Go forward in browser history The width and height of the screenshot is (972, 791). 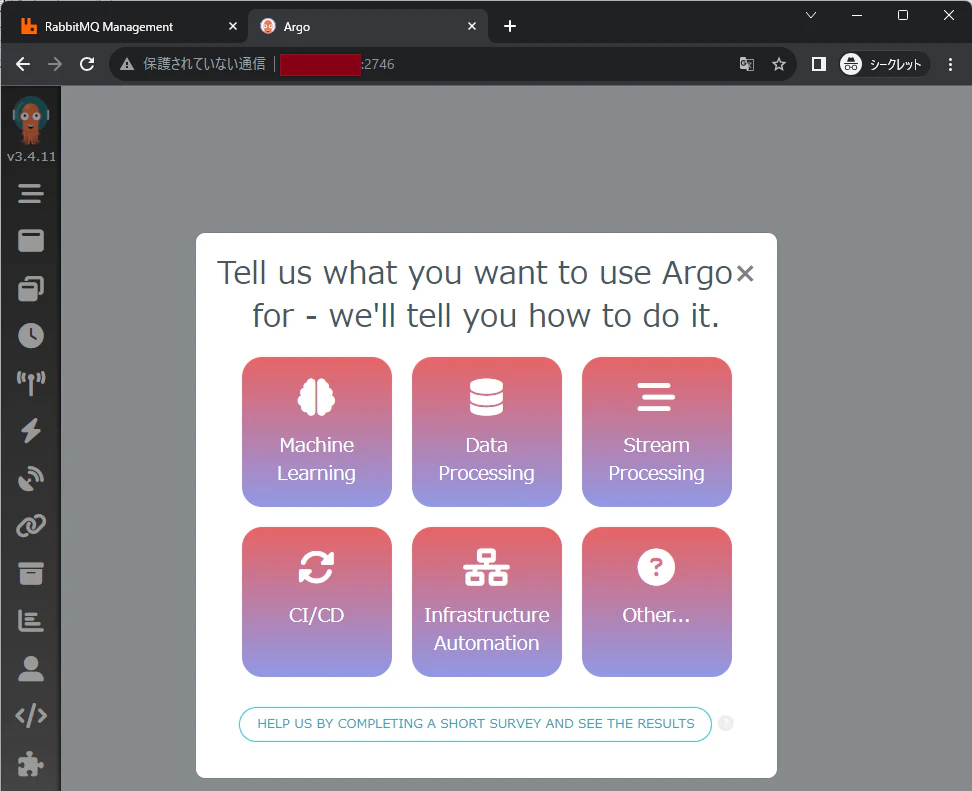[55, 64]
